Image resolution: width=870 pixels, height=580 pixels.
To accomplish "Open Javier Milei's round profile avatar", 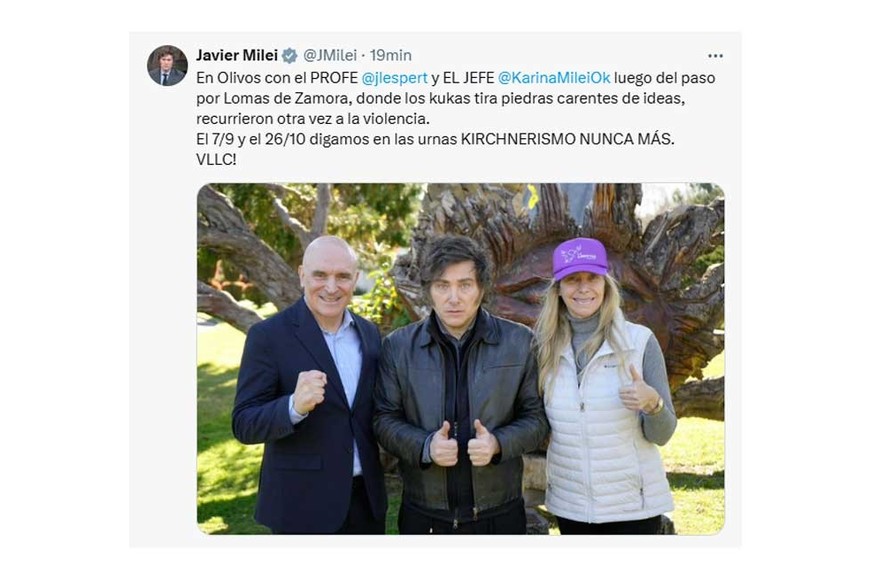I will 167,65.
